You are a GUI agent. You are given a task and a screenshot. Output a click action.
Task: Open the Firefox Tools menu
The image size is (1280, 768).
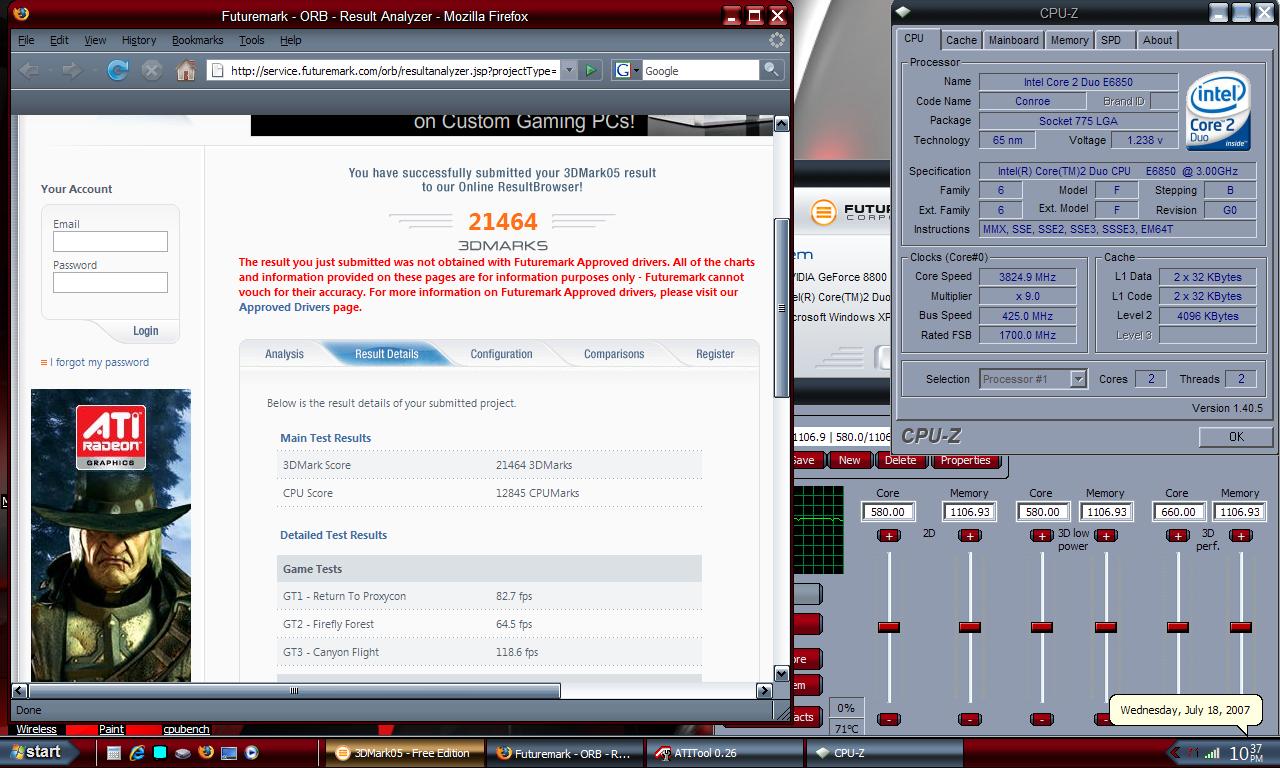251,40
